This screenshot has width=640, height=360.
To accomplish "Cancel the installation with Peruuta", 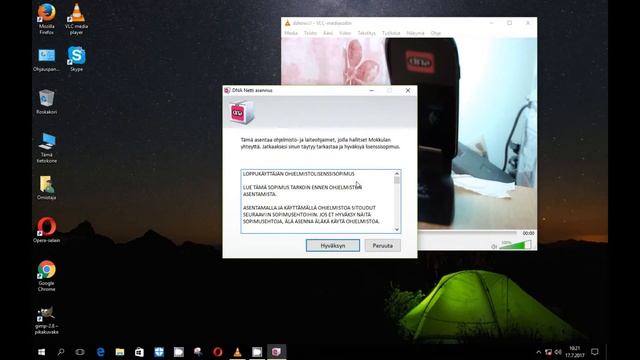I will point(382,246).
